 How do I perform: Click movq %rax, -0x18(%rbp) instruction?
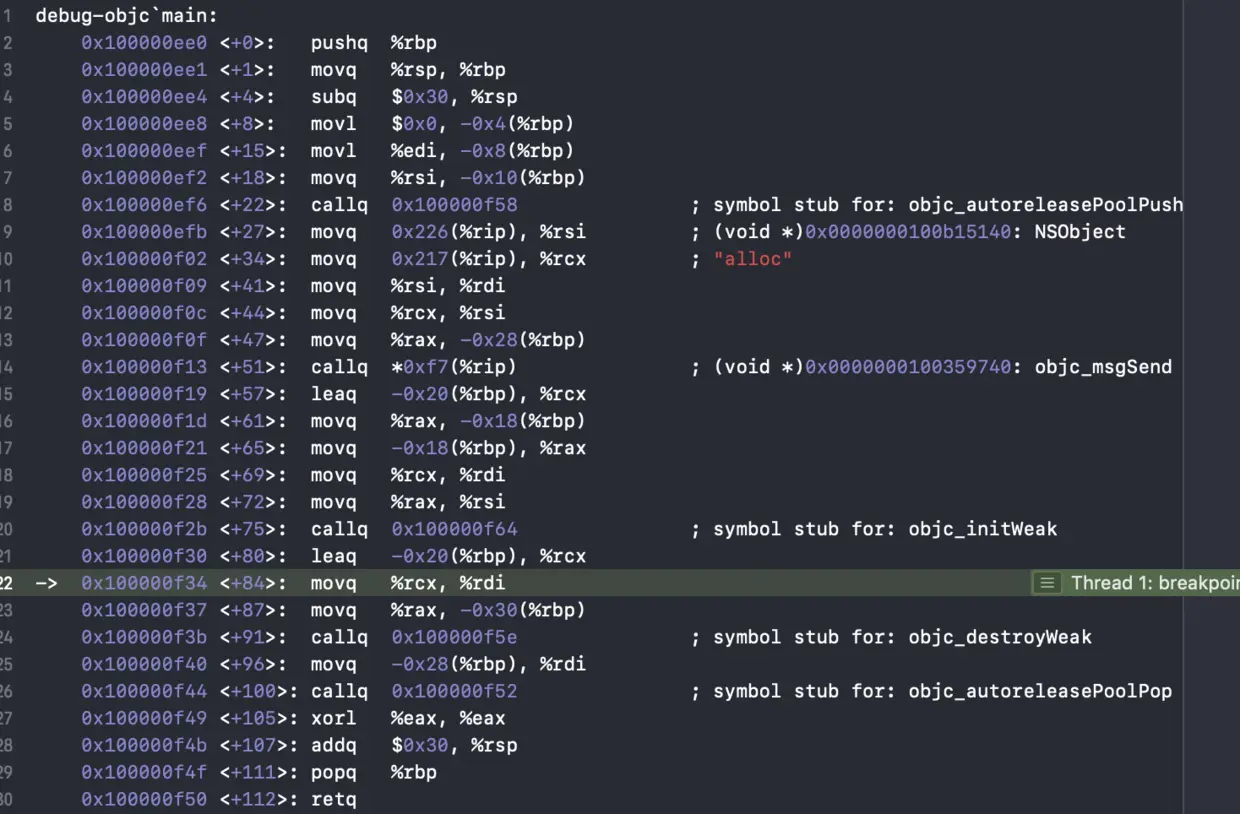click(x=448, y=421)
